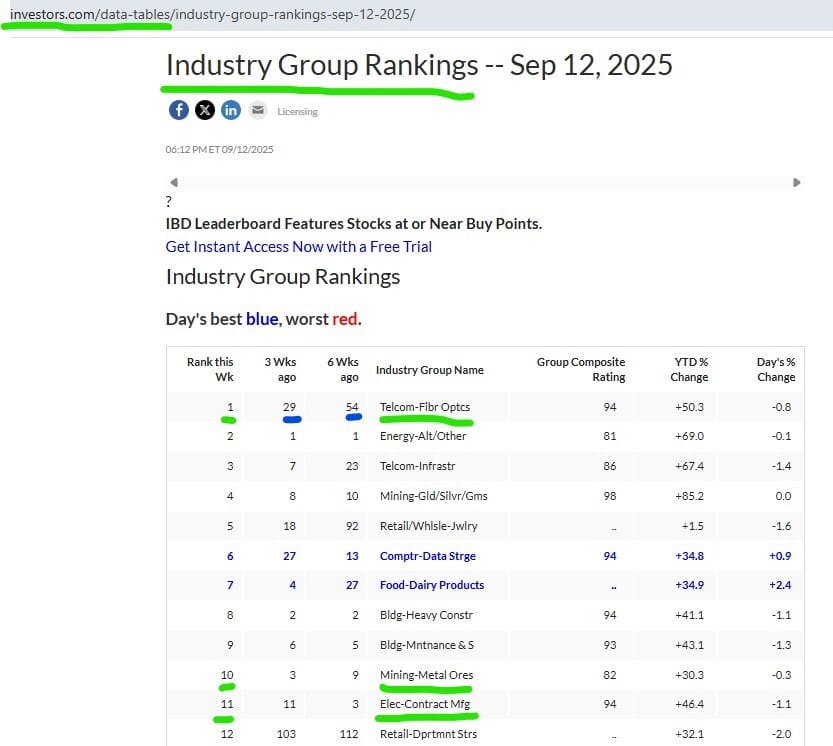
Task: Open the Get Instant Access free trial link
Action: coord(299,247)
